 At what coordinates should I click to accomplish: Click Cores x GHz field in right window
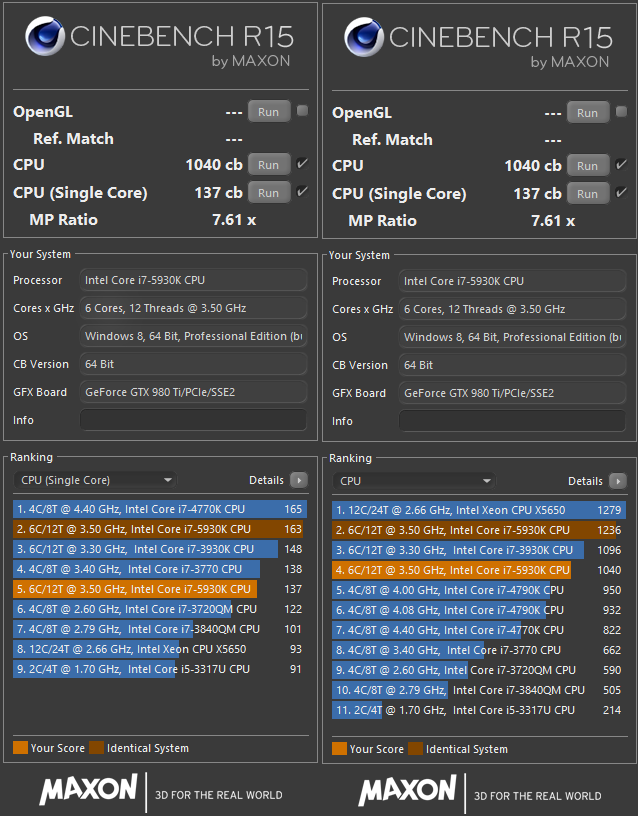512,309
